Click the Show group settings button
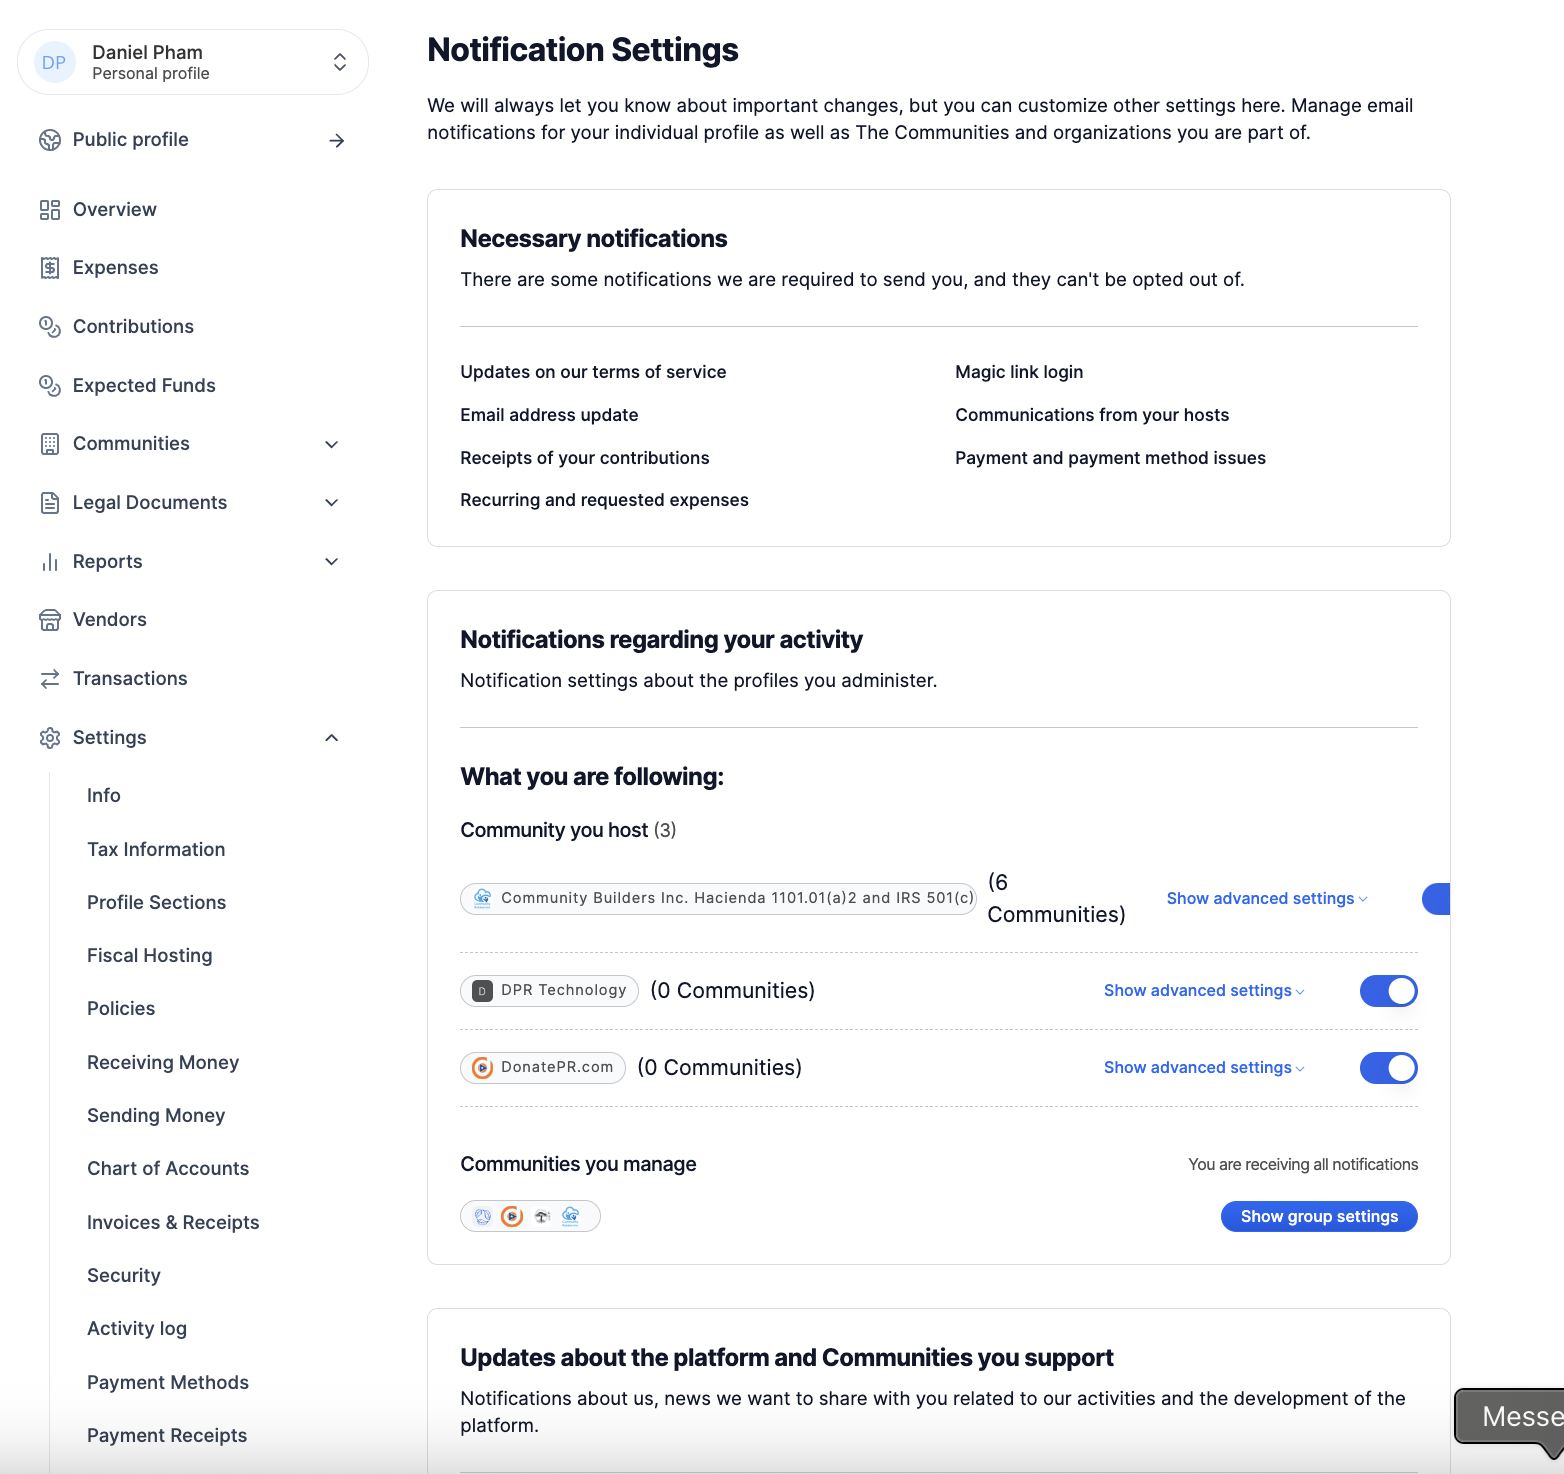The width and height of the screenshot is (1564, 1474). 1319,1216
